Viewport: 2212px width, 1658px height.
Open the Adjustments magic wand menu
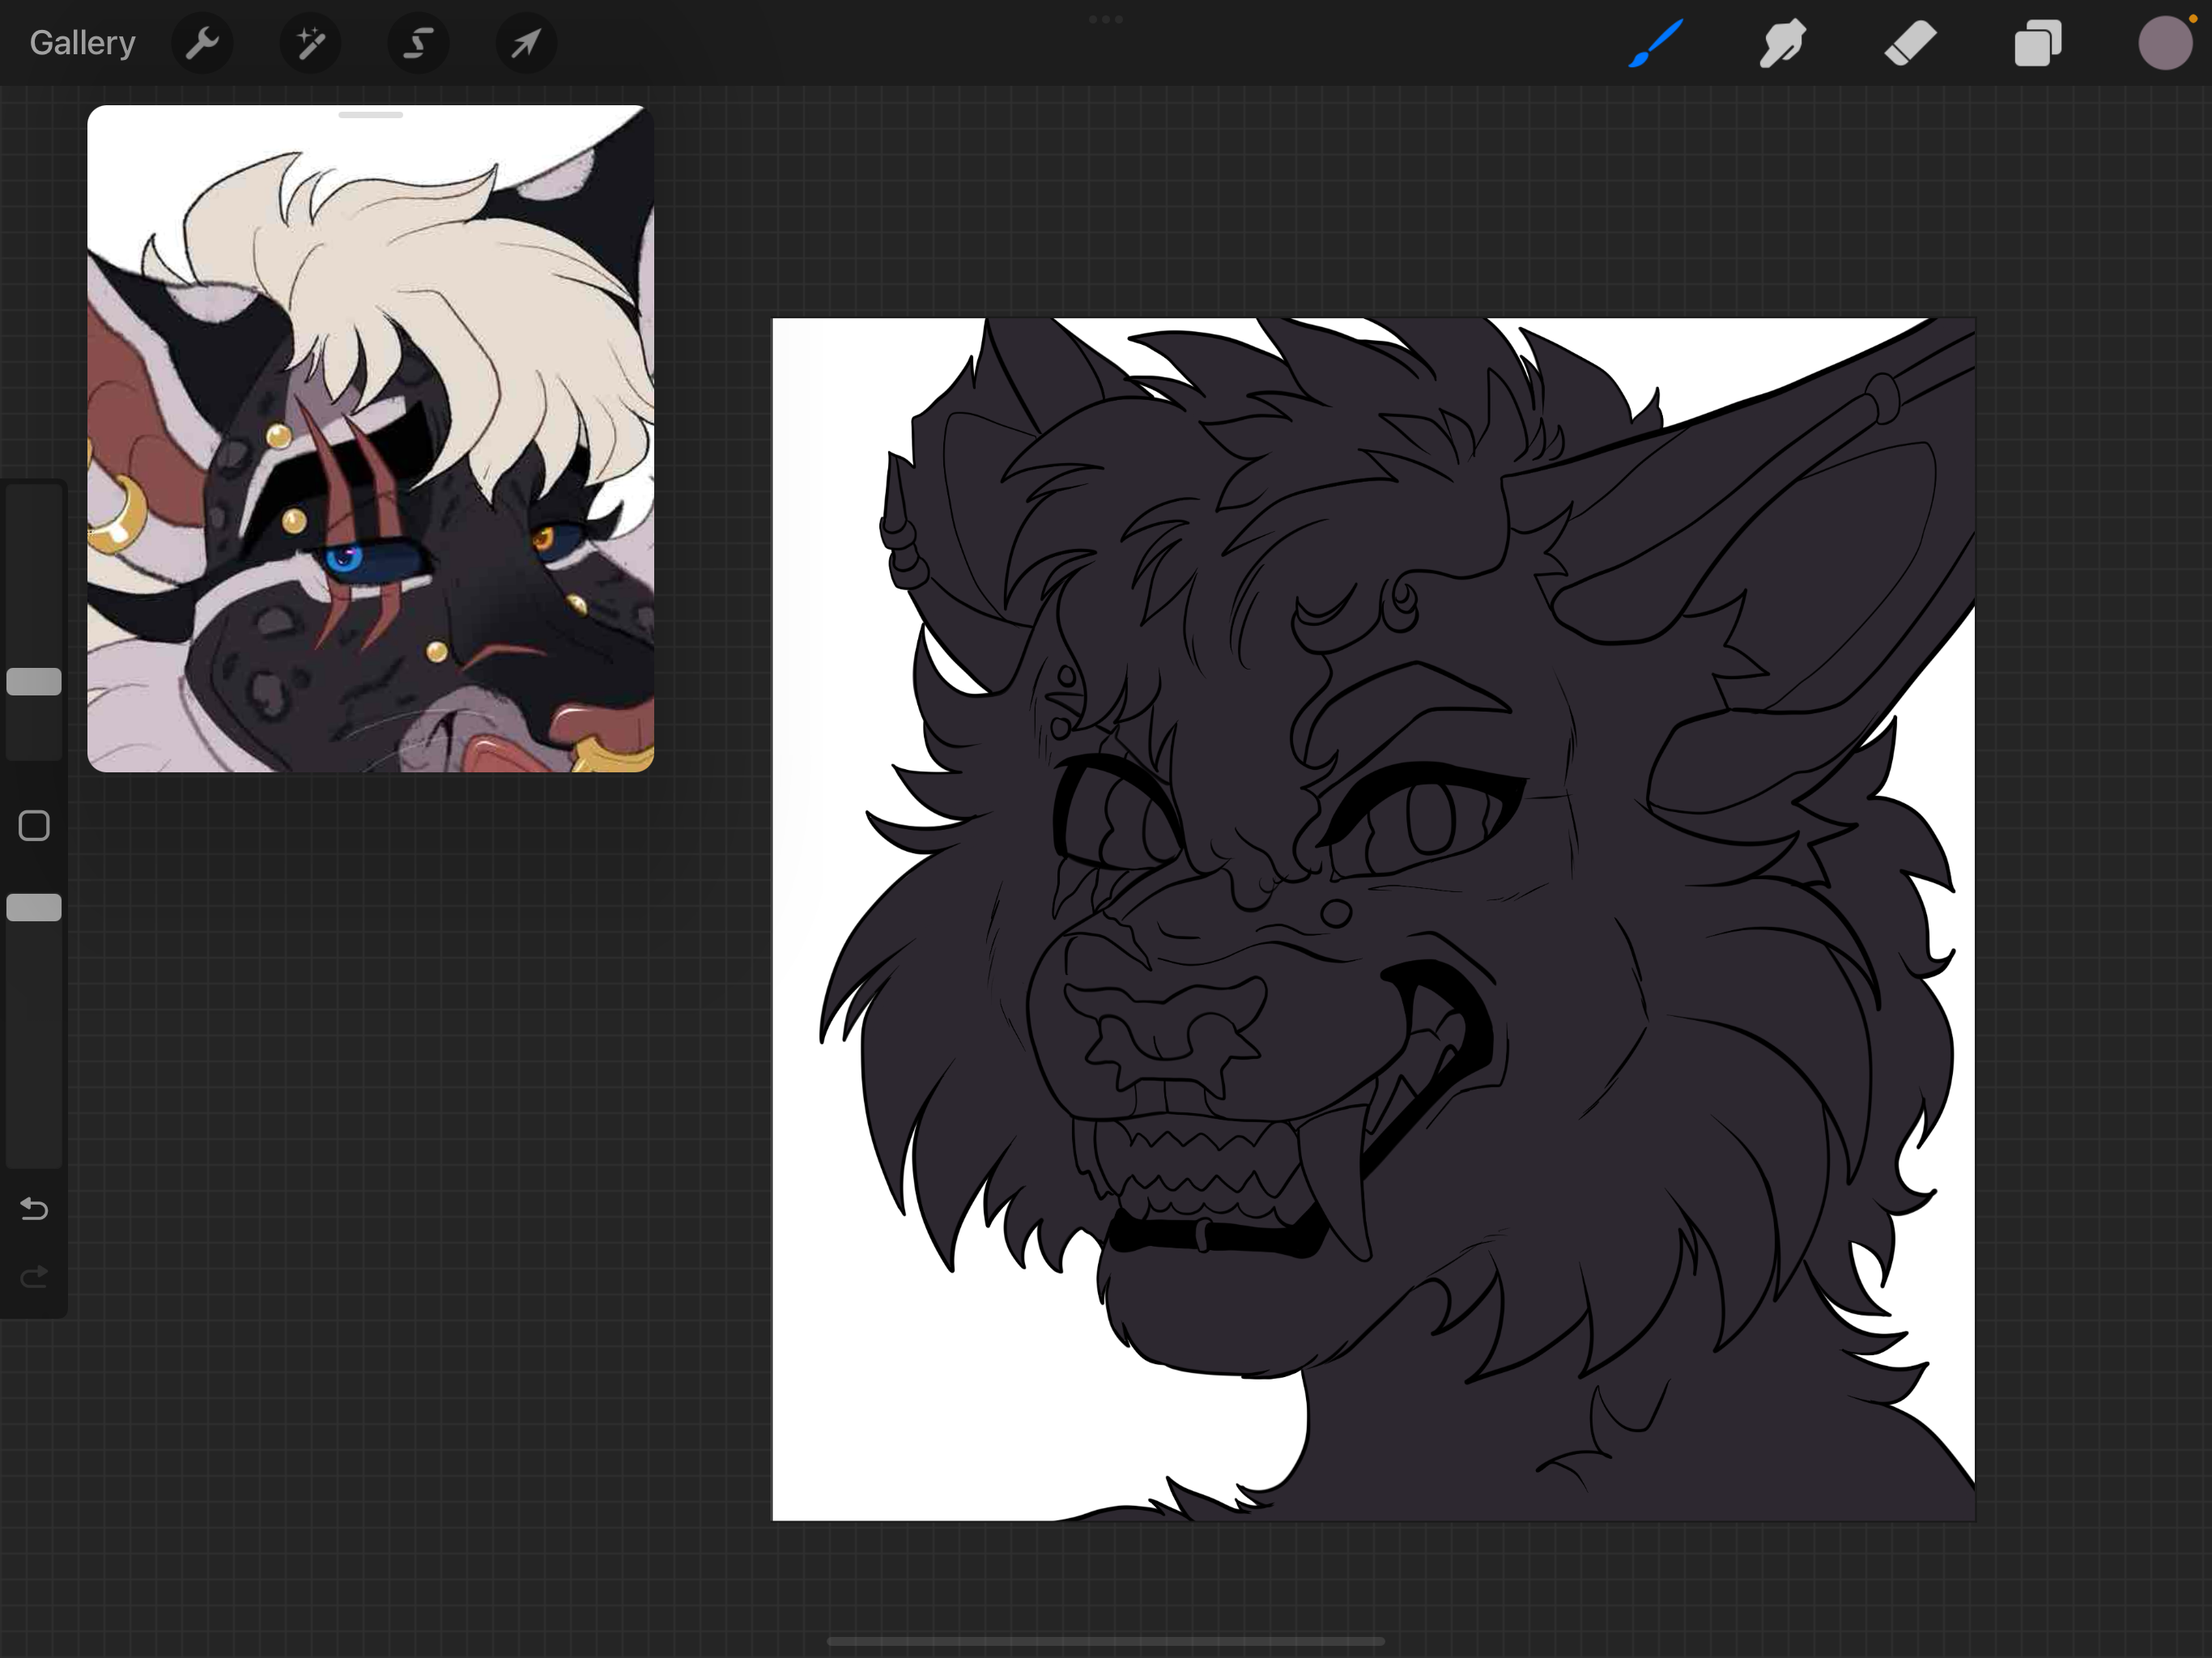click(310, 43)
